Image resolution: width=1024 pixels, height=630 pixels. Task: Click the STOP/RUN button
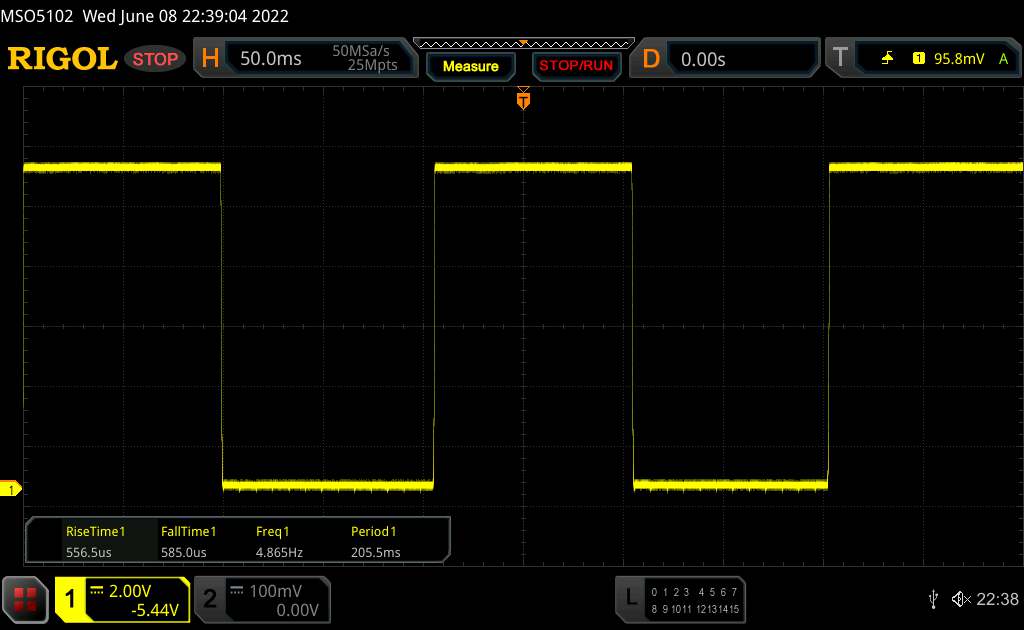click(x=576, y=66)
